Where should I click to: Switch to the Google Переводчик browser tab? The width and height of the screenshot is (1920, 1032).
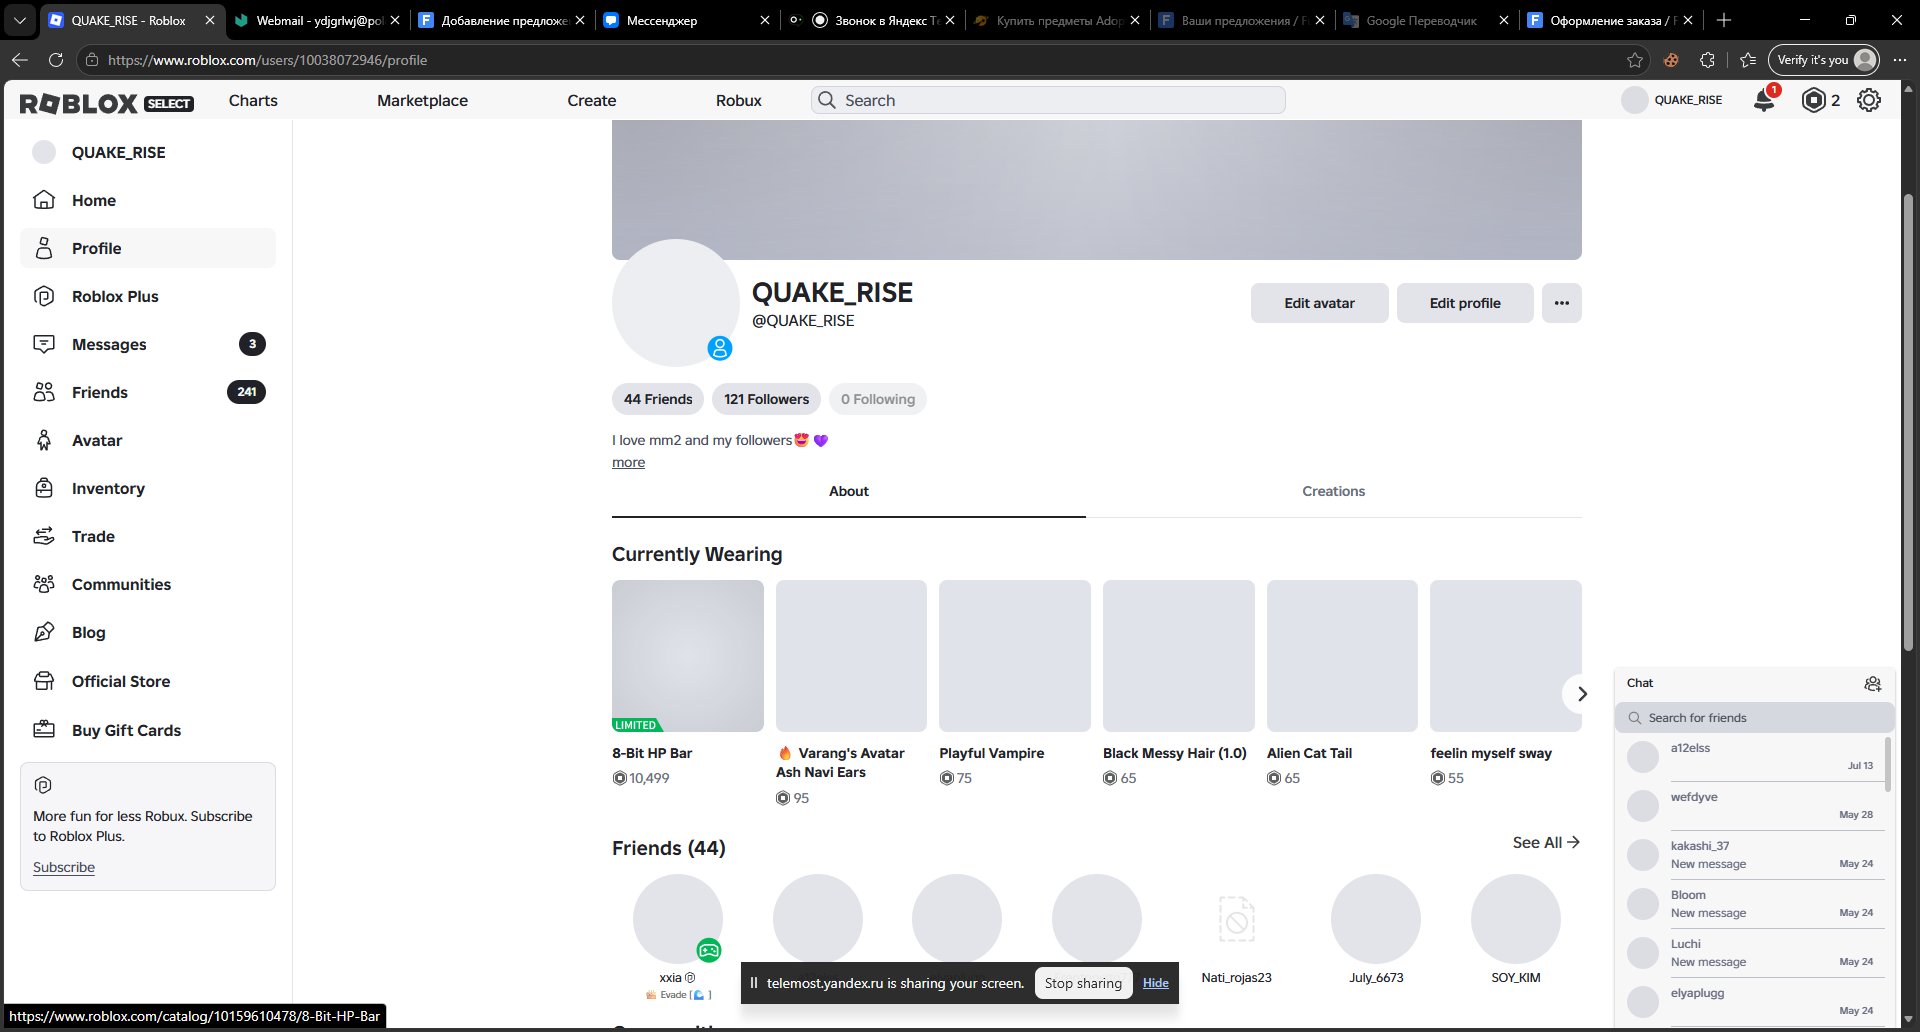coord(1427,20)
